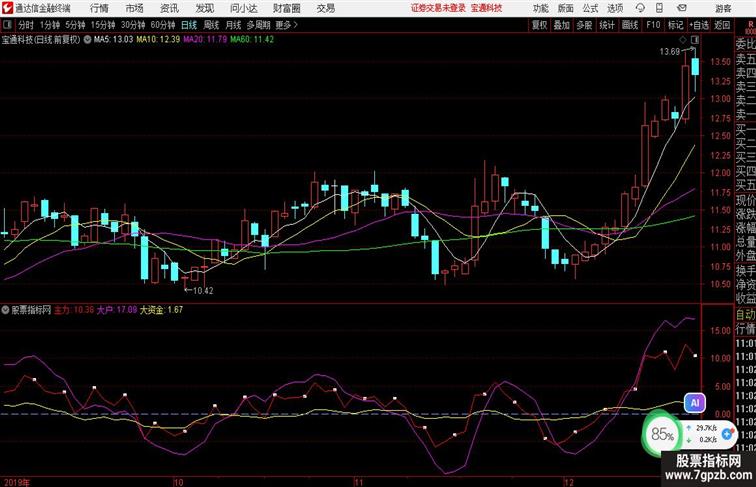Viewport: 756px width, 487px height.
Task: Click the 返回 back button
Action: click(722, 25)
